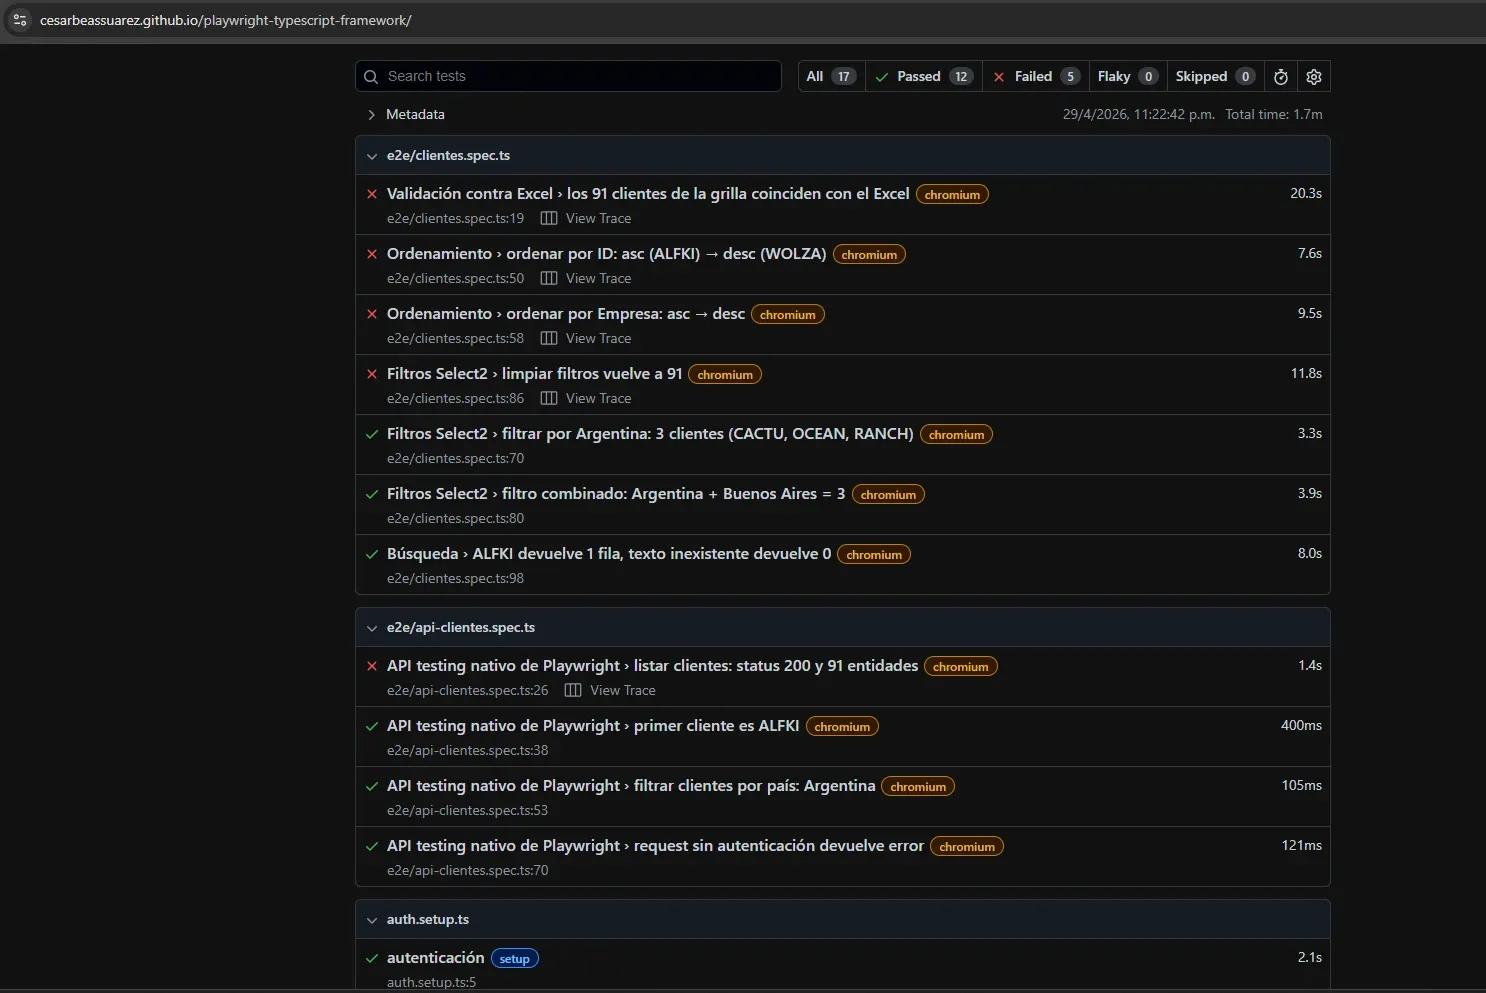Open ordenar por ID asc desc test

(606, 254)
